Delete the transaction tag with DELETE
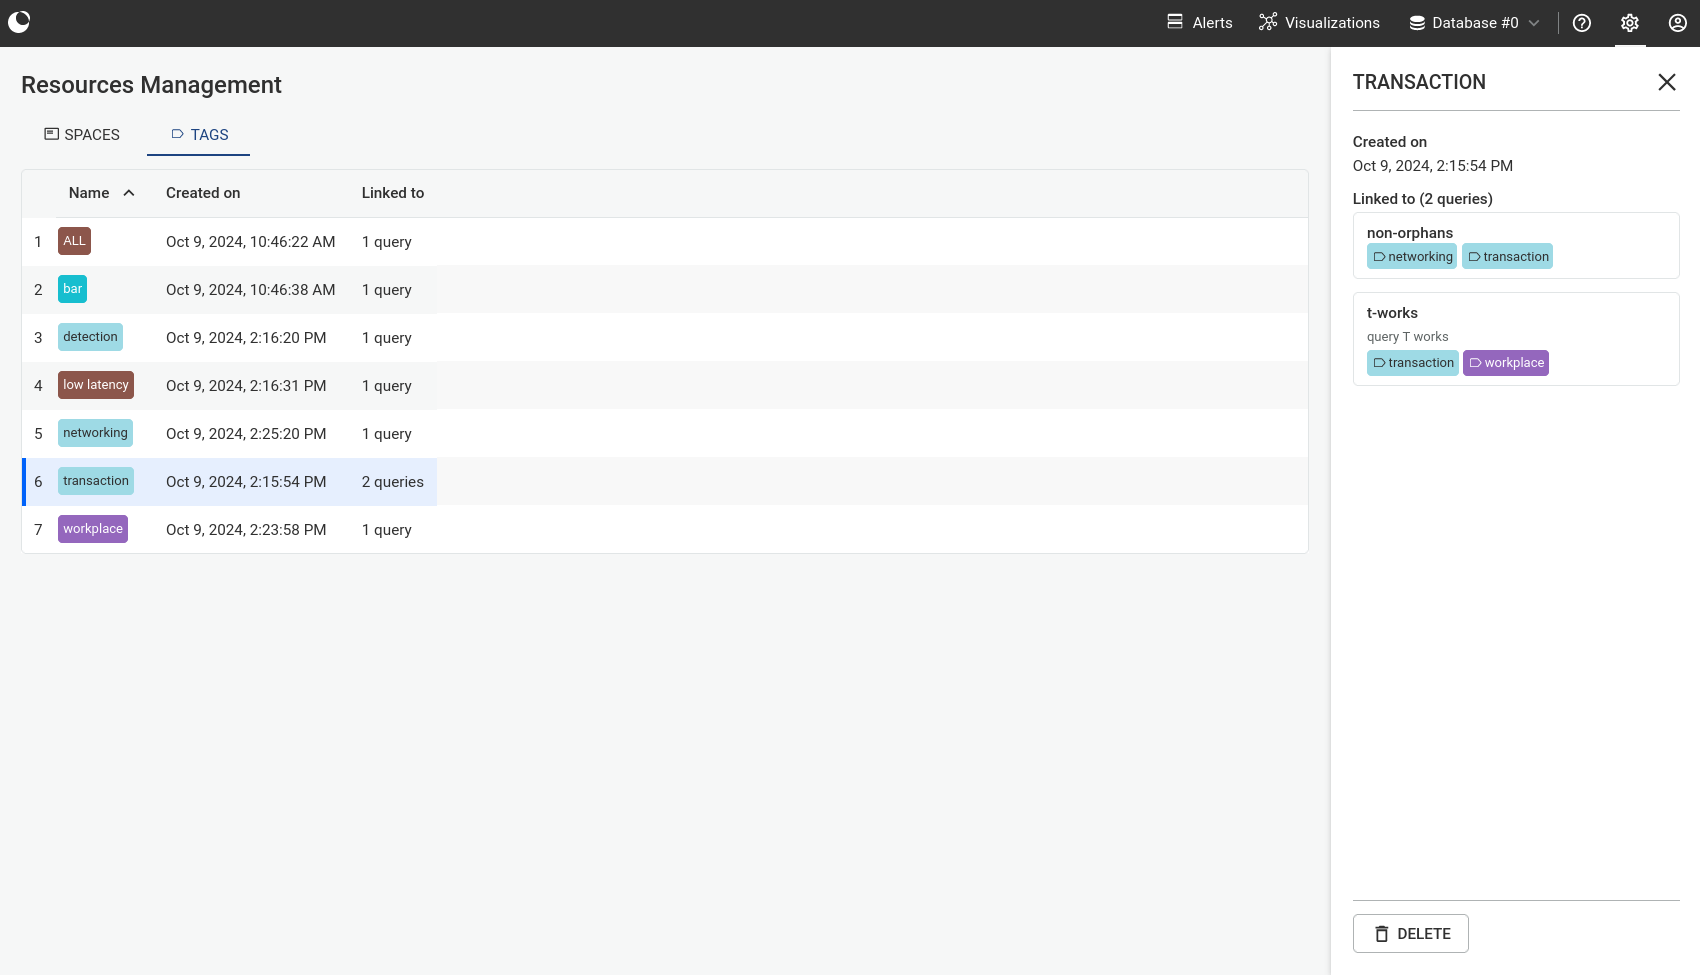Viewport: 1700px width, 975px height. point(1411,934)
